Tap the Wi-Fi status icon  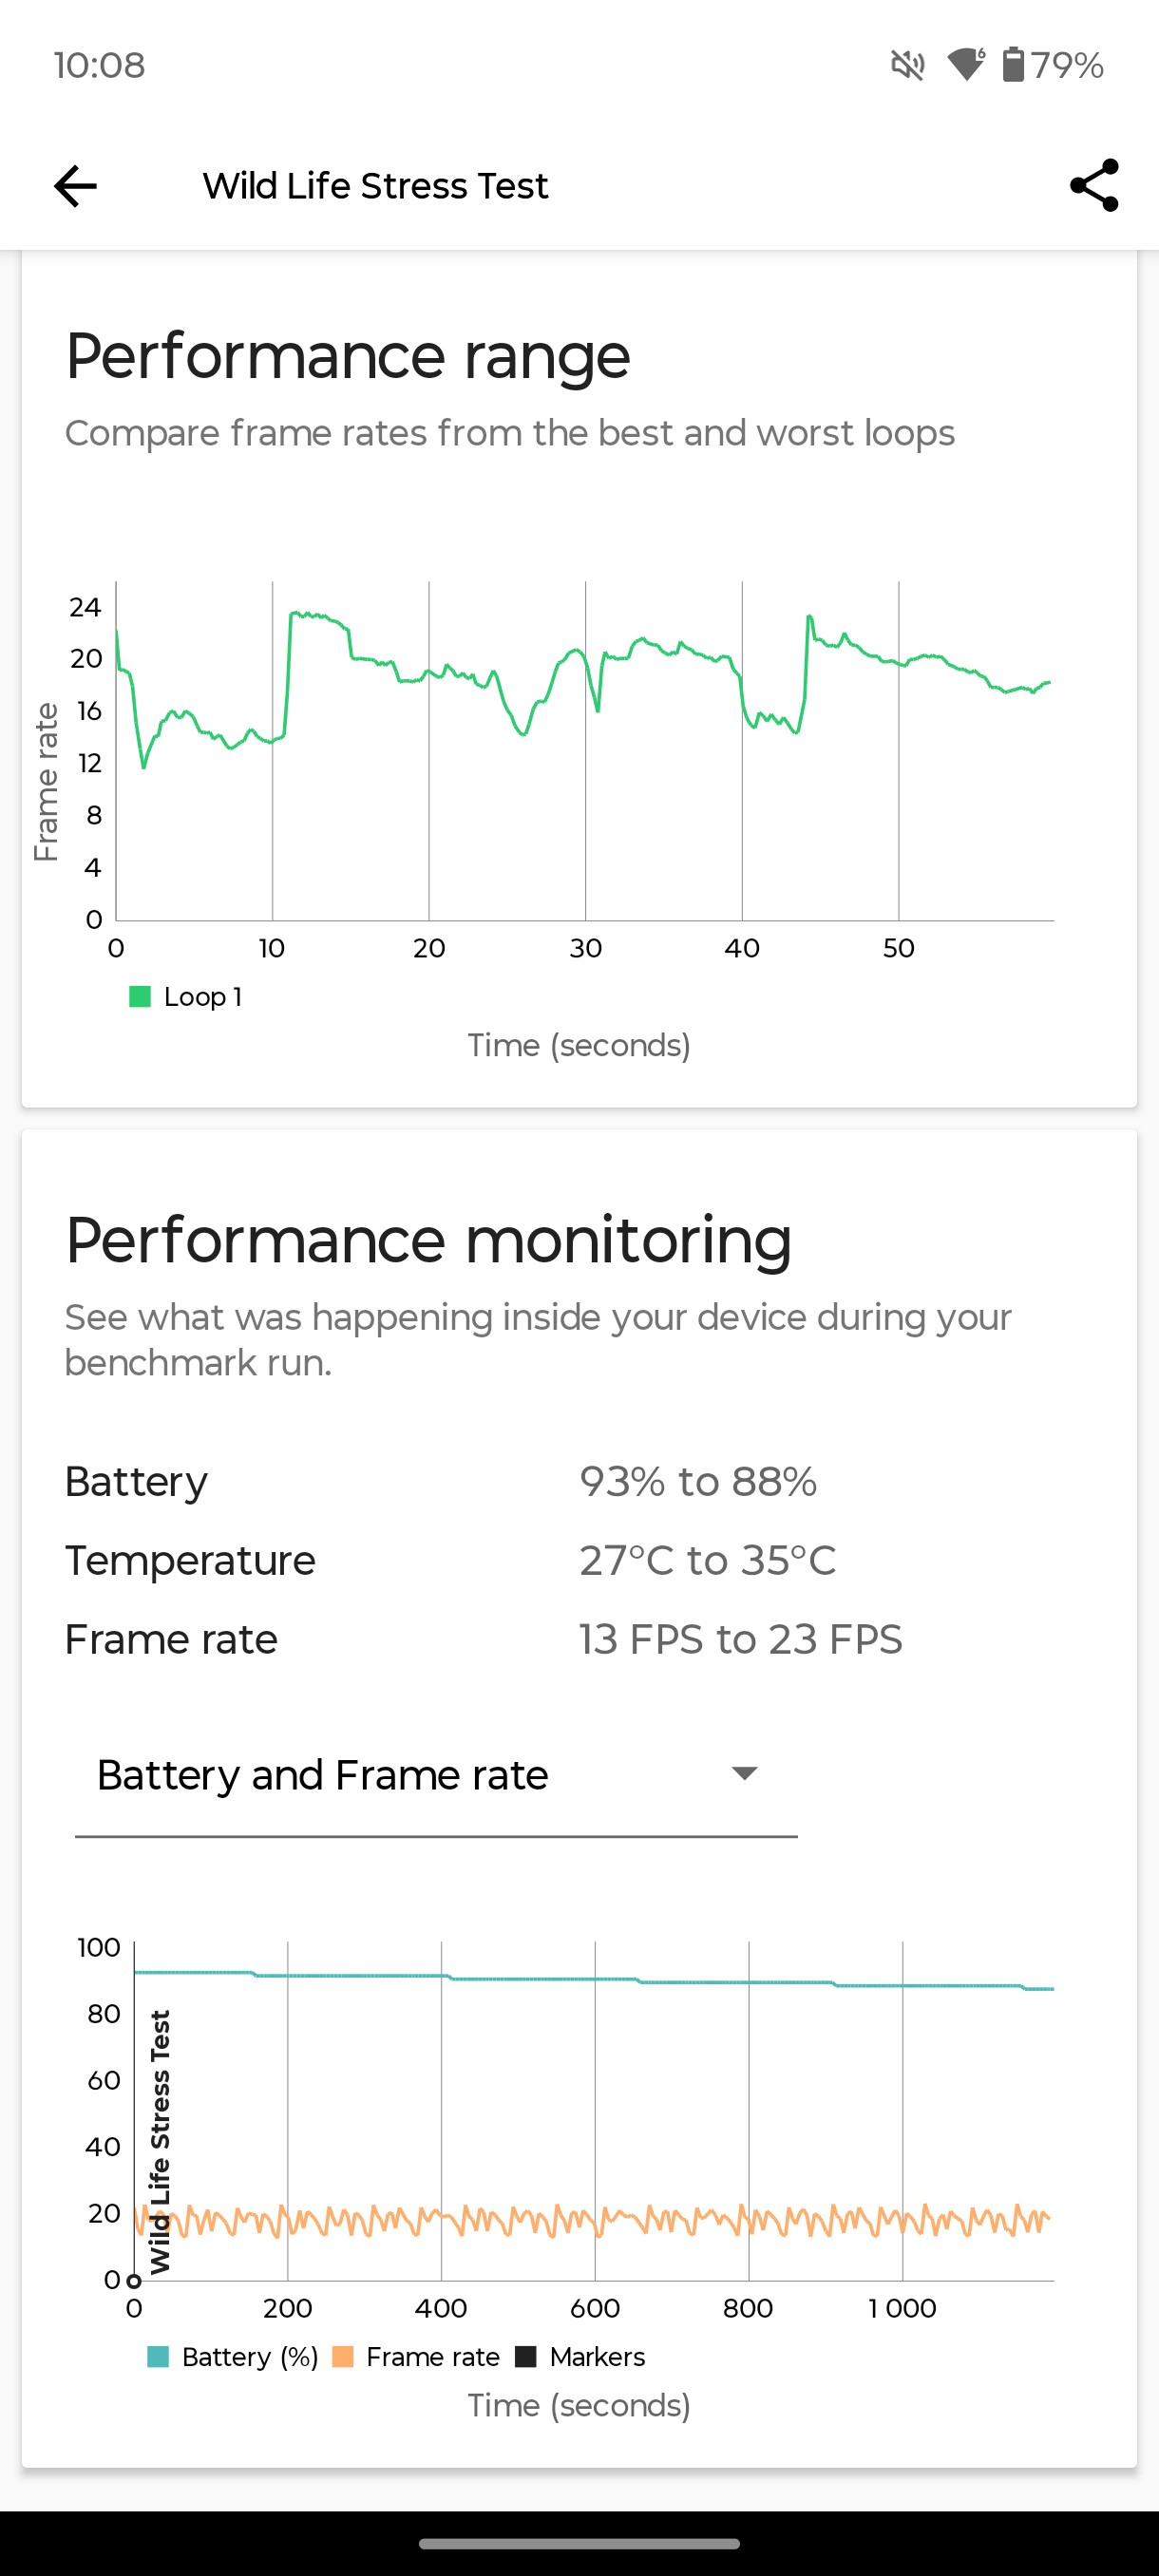pyautogui.click(x=966, y=65)
